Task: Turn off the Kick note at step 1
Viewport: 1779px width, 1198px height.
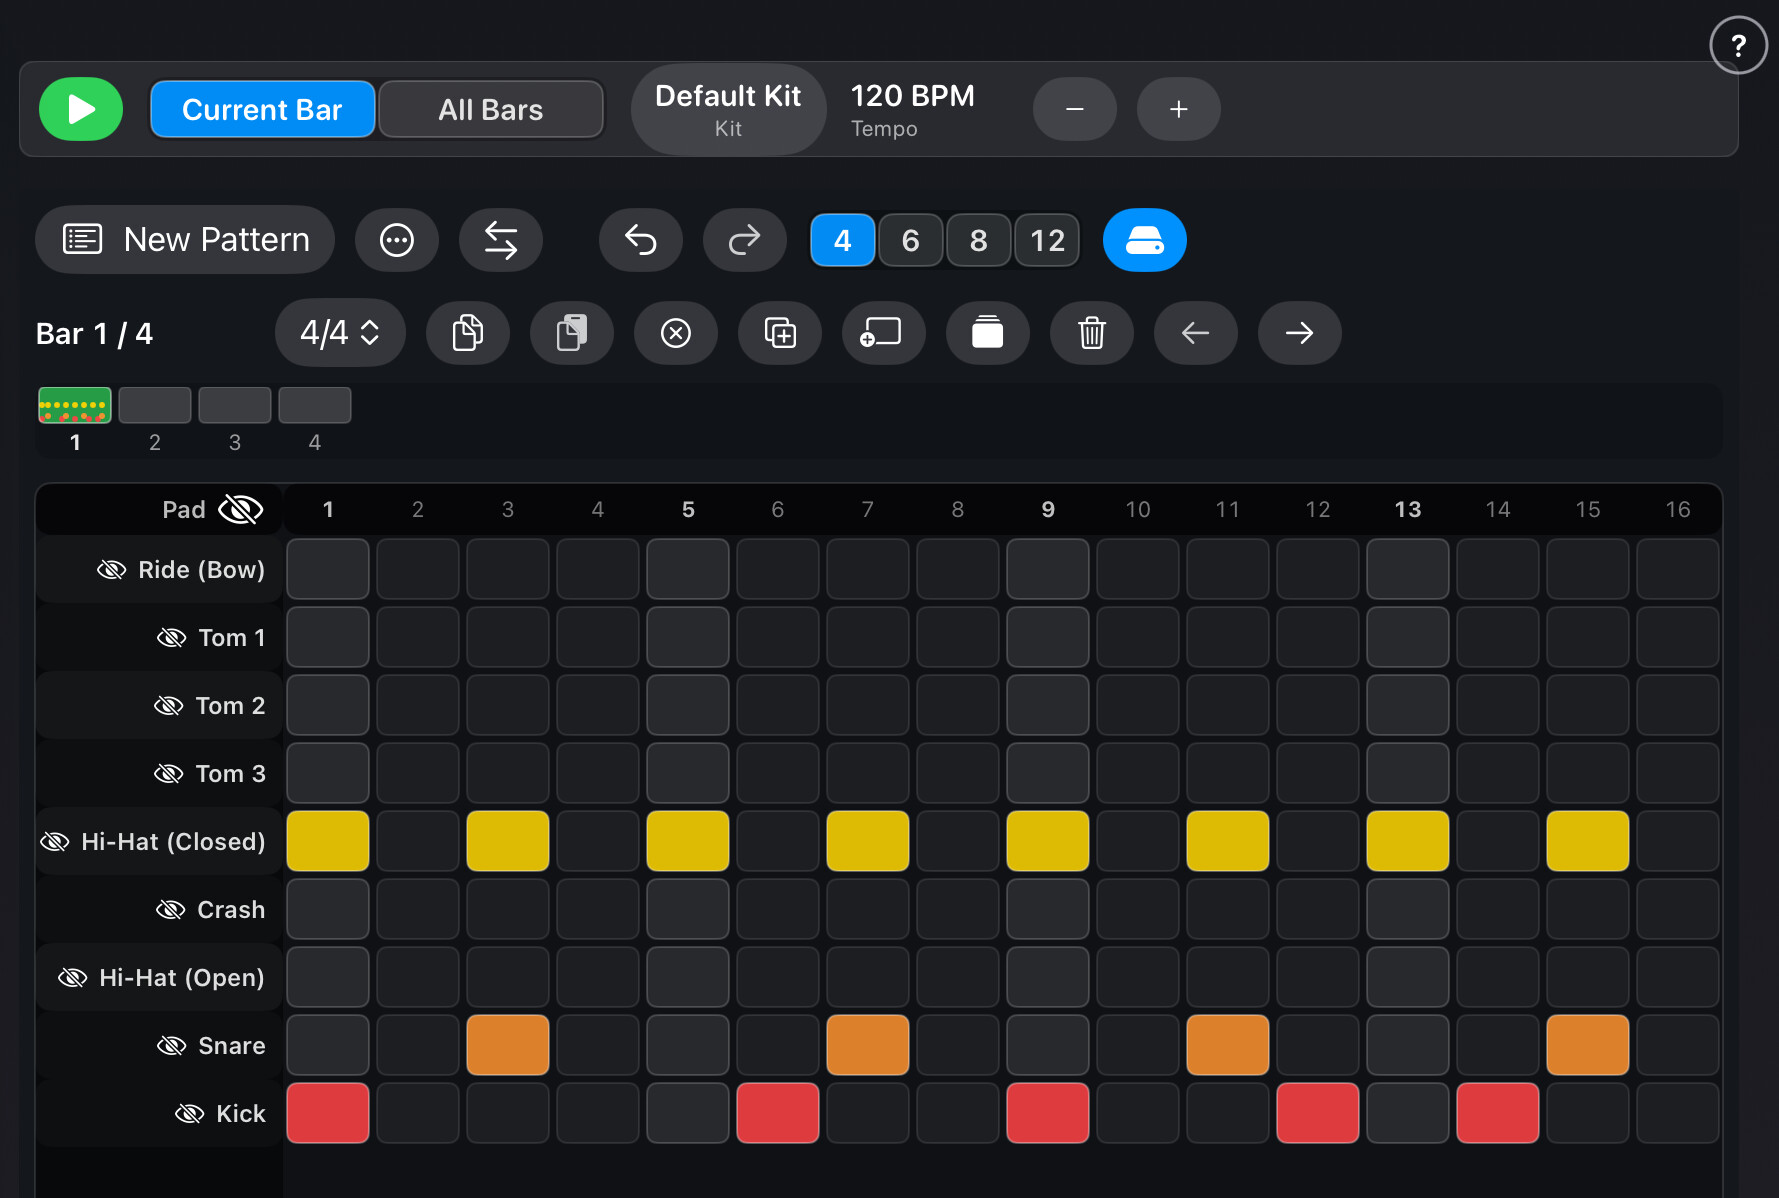Action: coord(328,1113)
